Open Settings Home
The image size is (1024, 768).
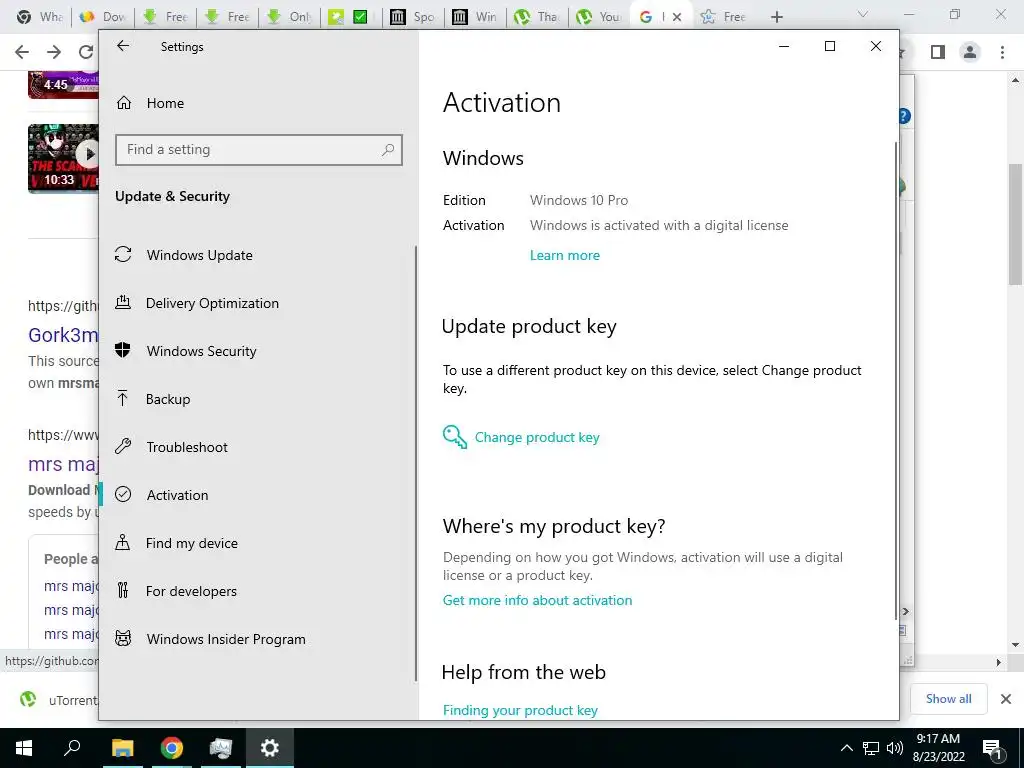point(165,103)
